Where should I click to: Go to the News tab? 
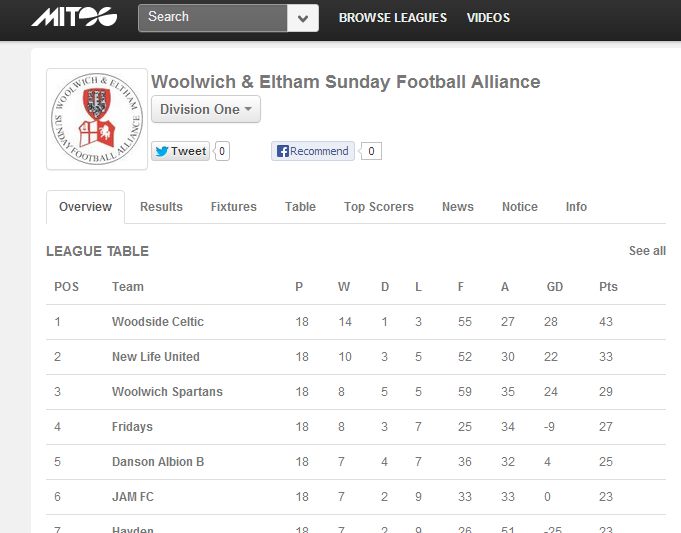point(458,207)
